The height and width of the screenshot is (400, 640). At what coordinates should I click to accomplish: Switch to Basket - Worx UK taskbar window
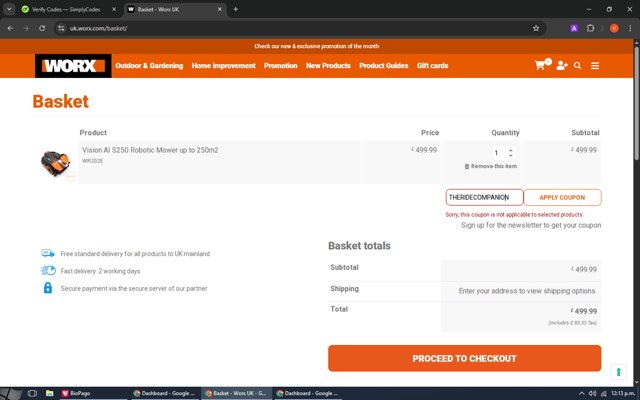point(236,393)
